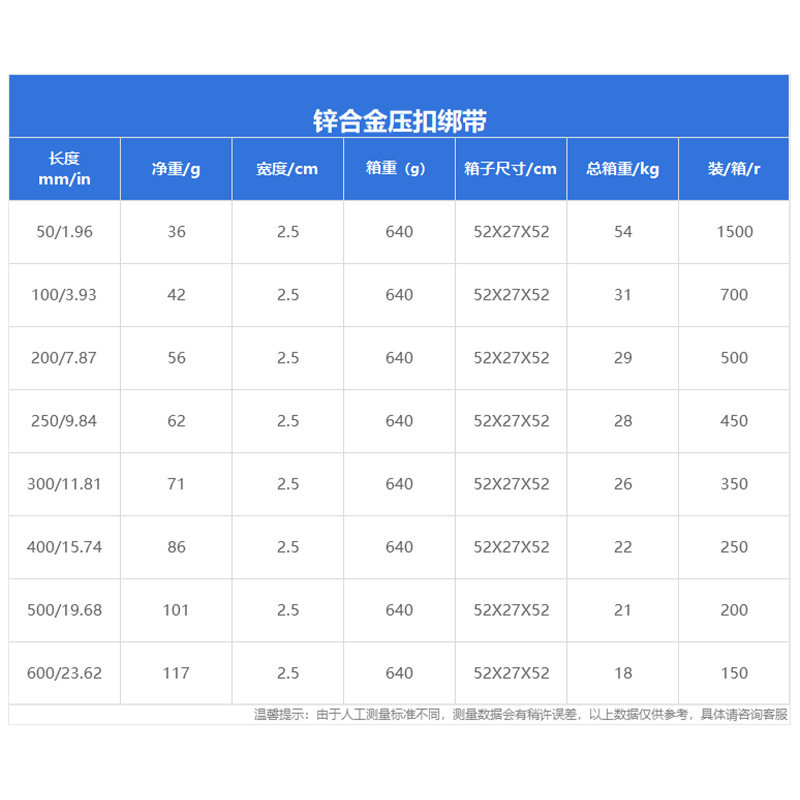This screenshot has height=800, width=800.
Task: Click width 2.5 in the 500/19.68 row
Action: [288, 610]
